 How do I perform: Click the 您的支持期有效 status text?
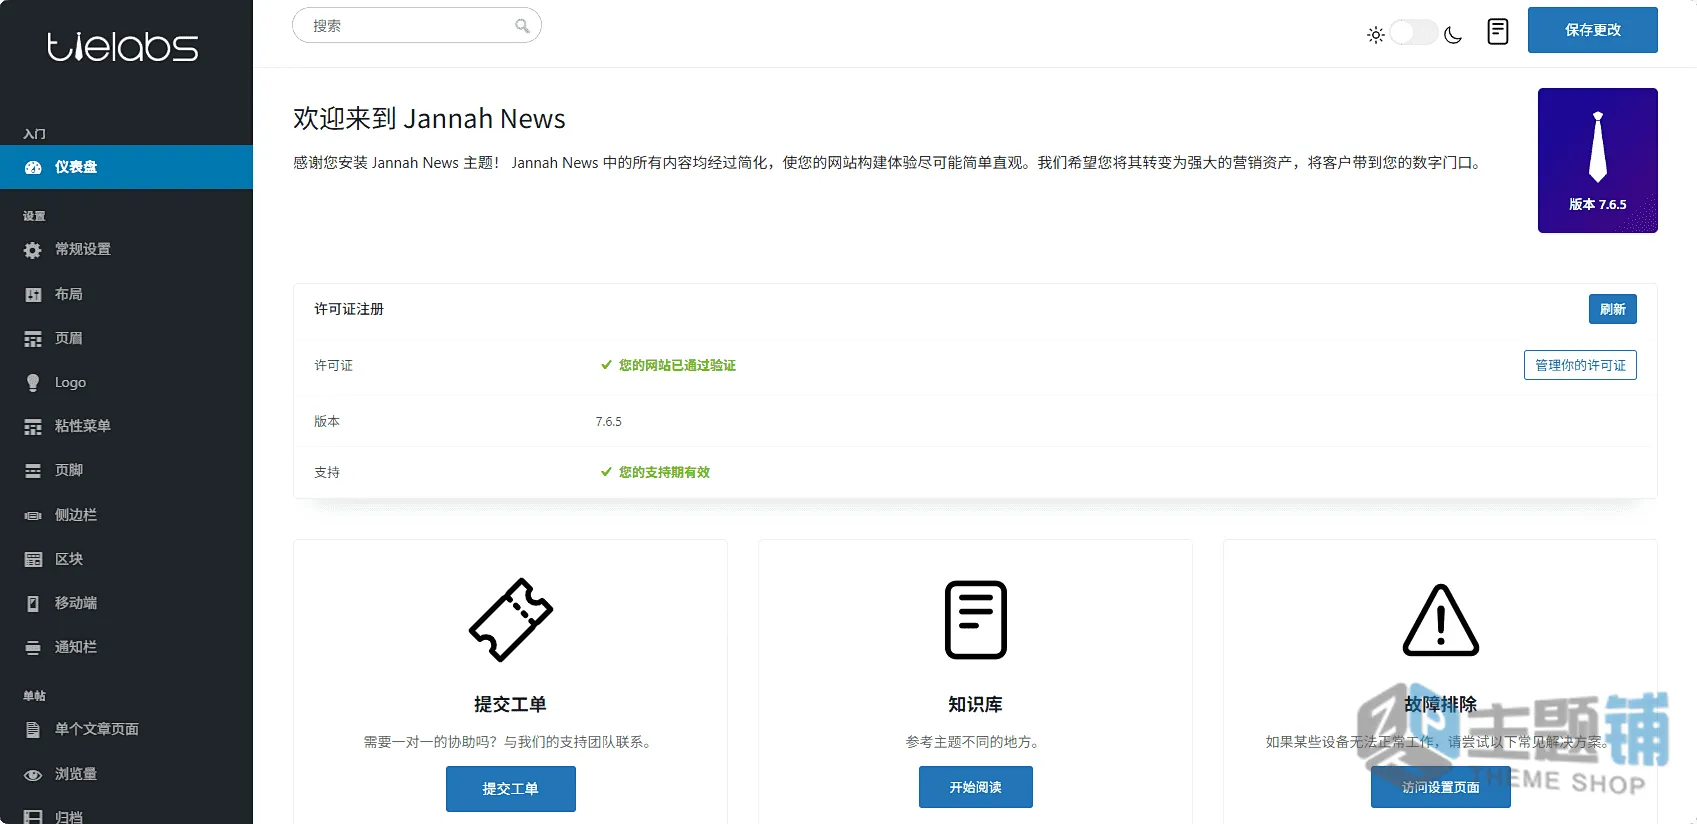coord(664,472)
